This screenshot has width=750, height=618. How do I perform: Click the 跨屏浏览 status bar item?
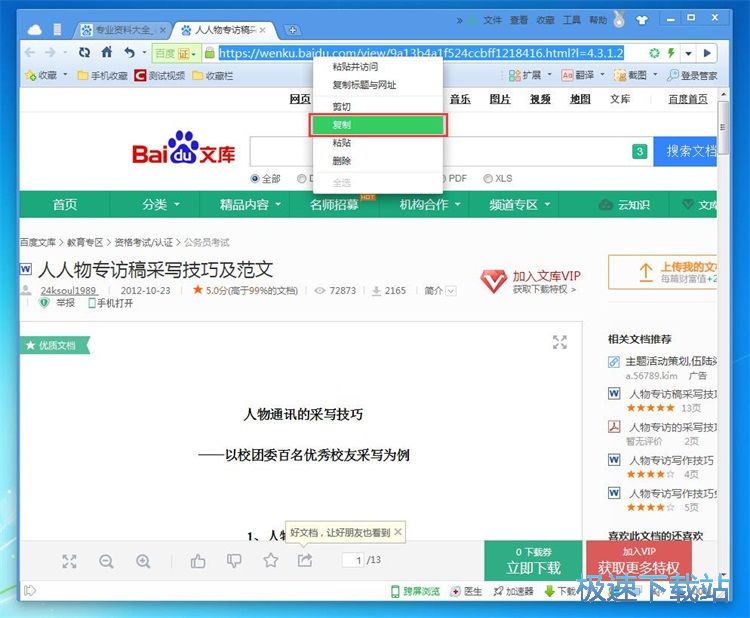coord(415,592)
